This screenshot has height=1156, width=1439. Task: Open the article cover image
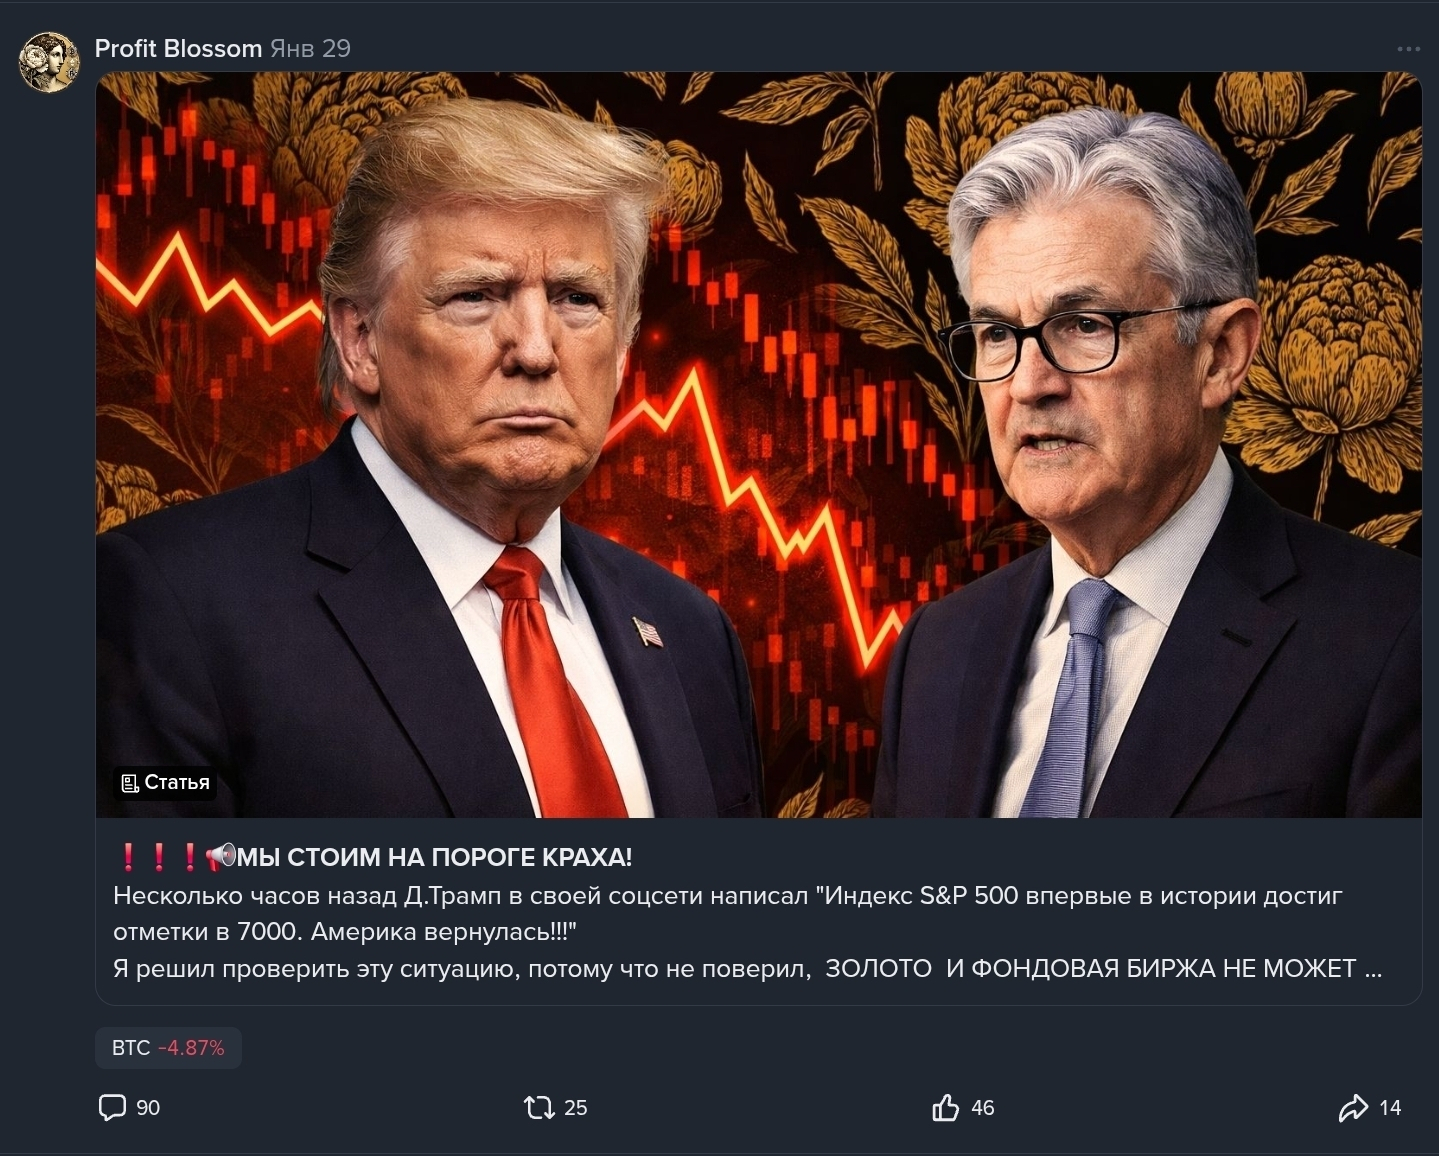pos(758,445)
